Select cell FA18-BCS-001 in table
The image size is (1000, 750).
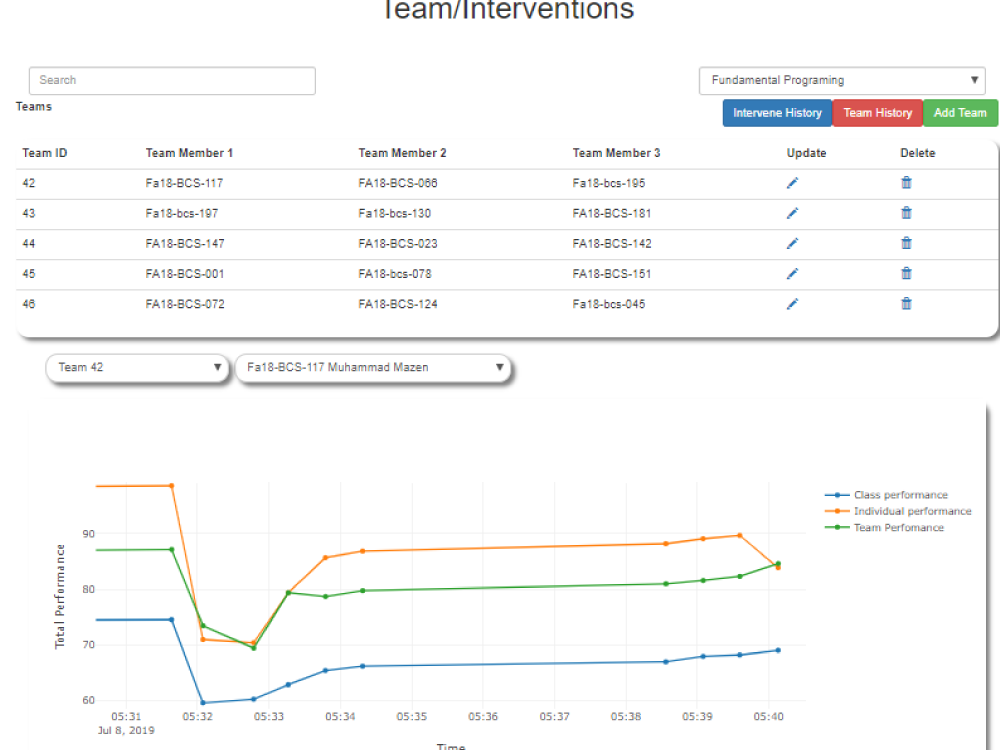coord(185,274)
